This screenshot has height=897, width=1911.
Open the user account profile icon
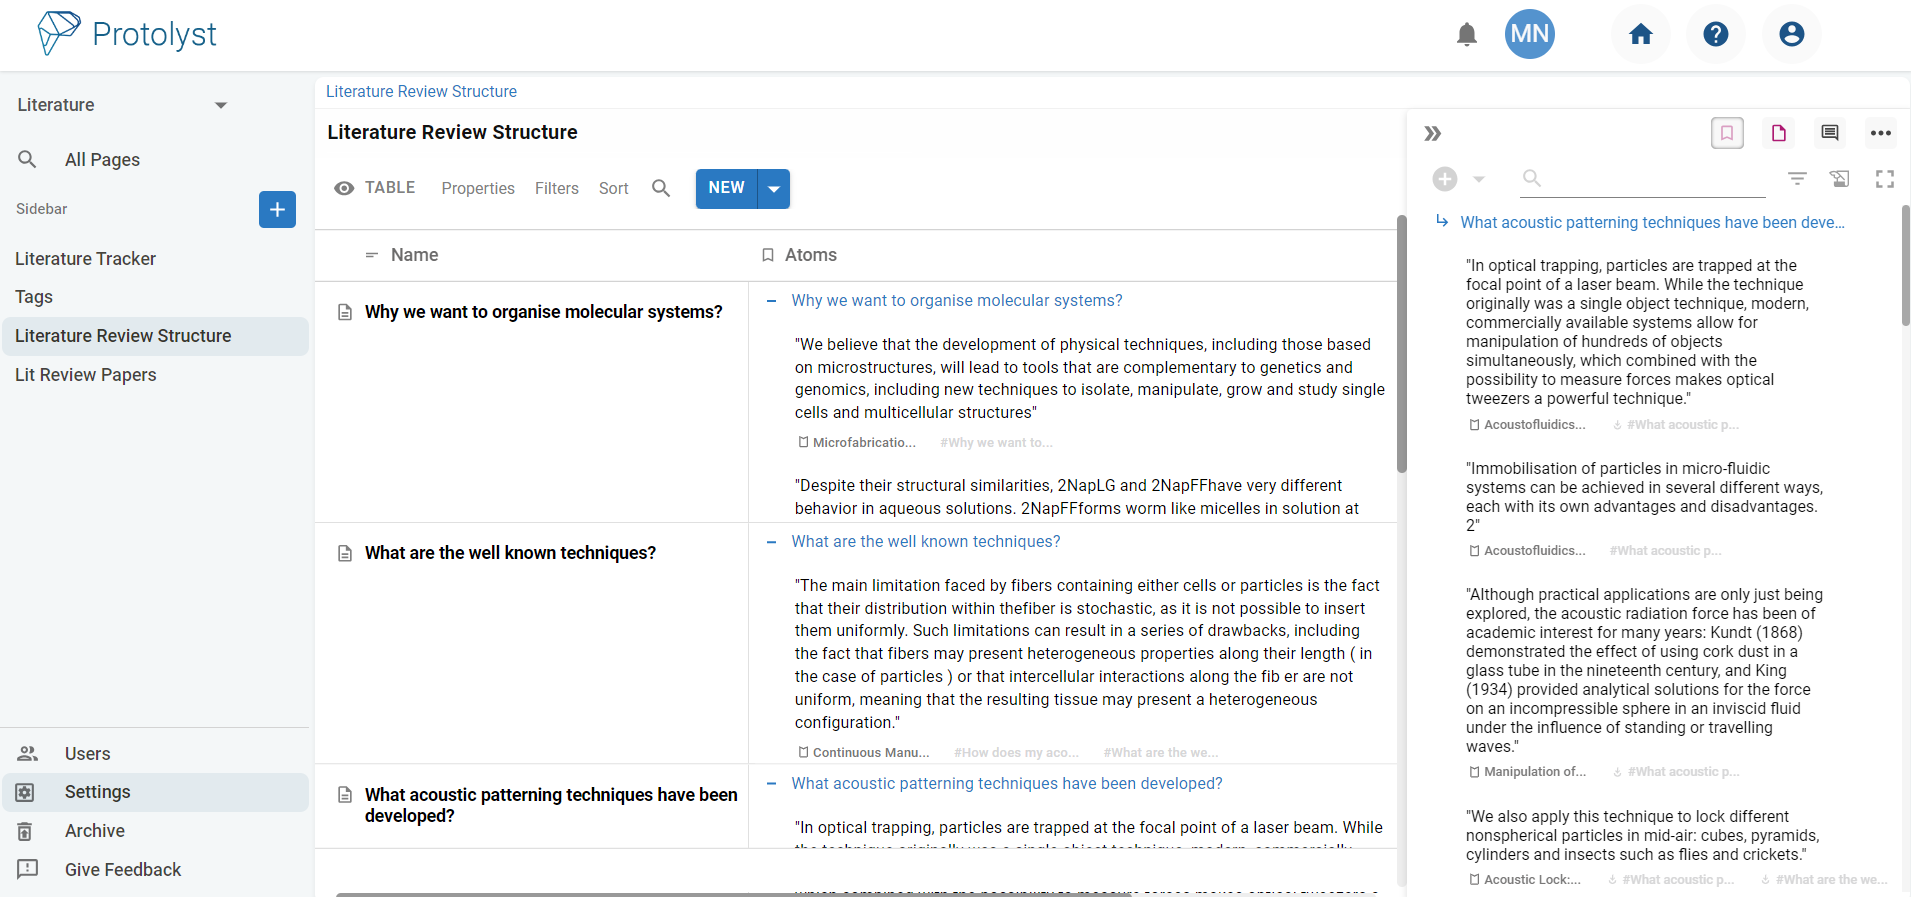point(1791,35)
